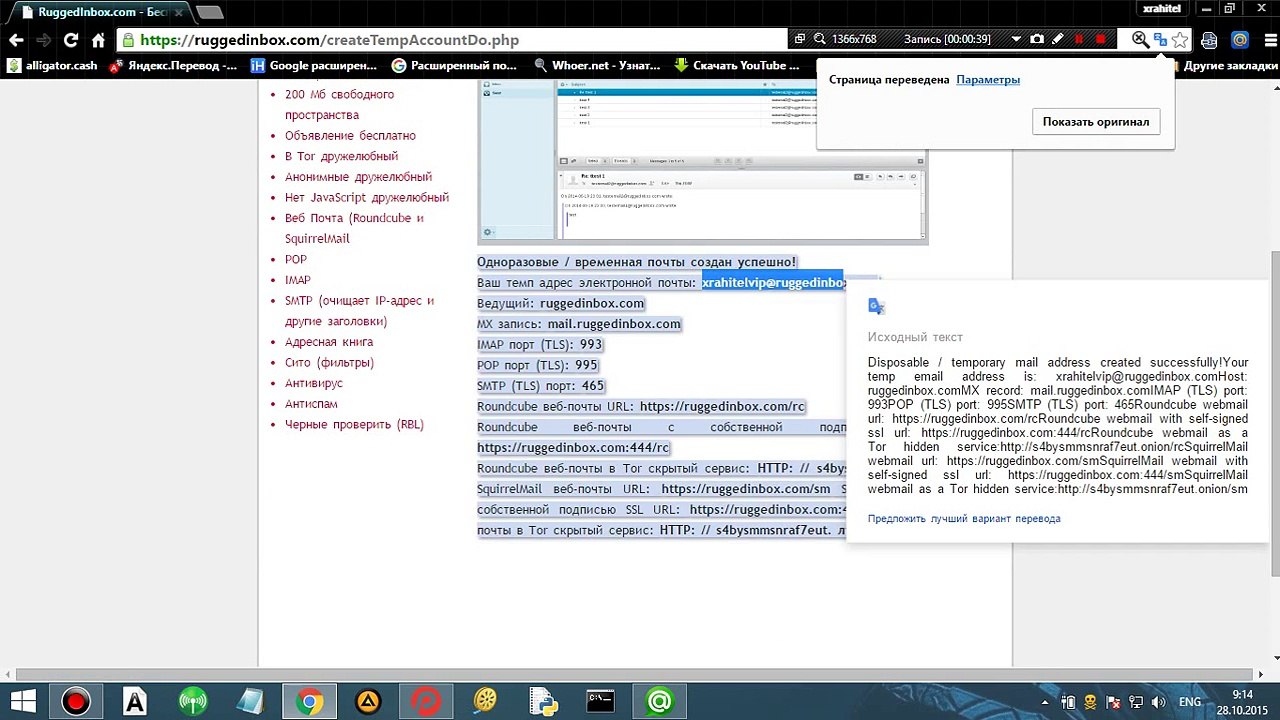
Task: Reload the current page
Action: (x=71, y=41)
